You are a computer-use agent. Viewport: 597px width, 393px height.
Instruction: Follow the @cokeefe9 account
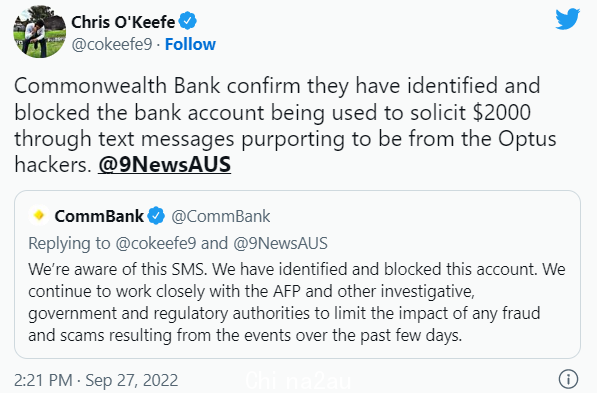point(190,44)
